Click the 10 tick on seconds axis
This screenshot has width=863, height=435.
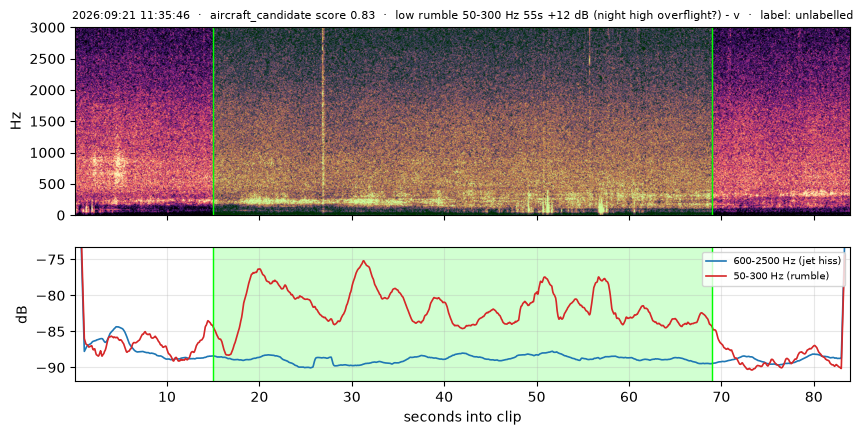(x=167, y=396)
